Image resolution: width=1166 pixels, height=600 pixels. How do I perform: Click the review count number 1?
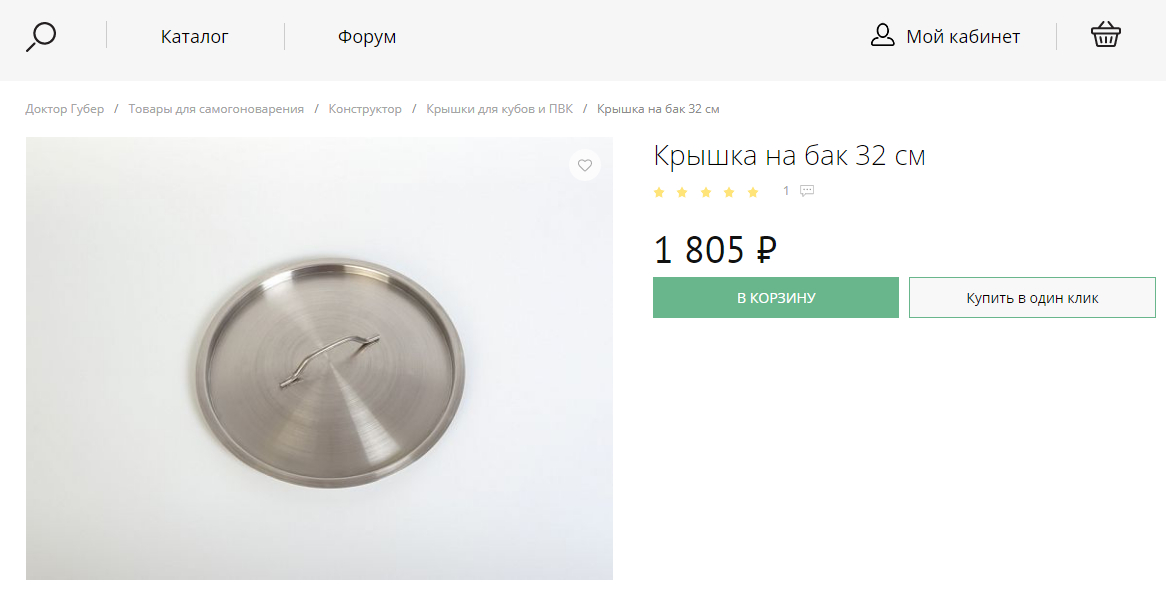point(786,191)
